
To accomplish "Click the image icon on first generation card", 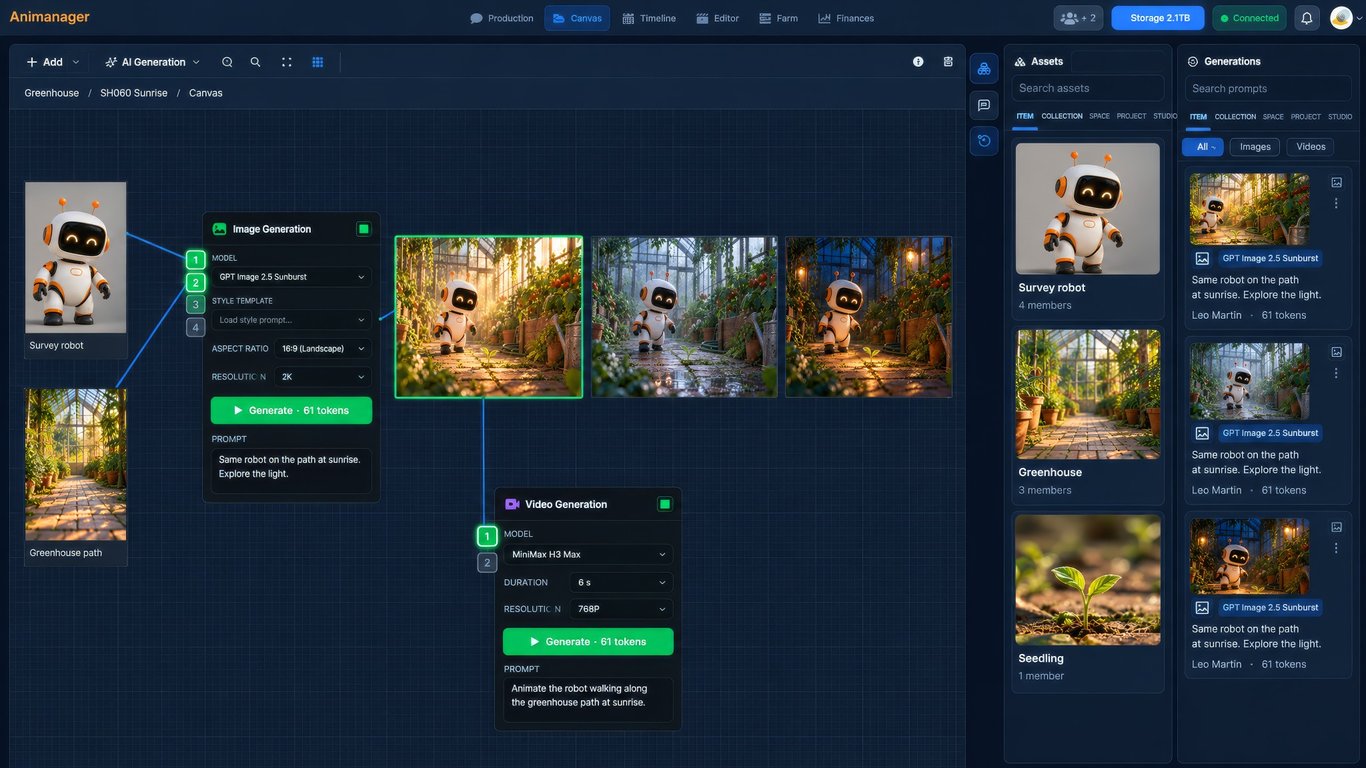I will click(x=1336, y=182).
